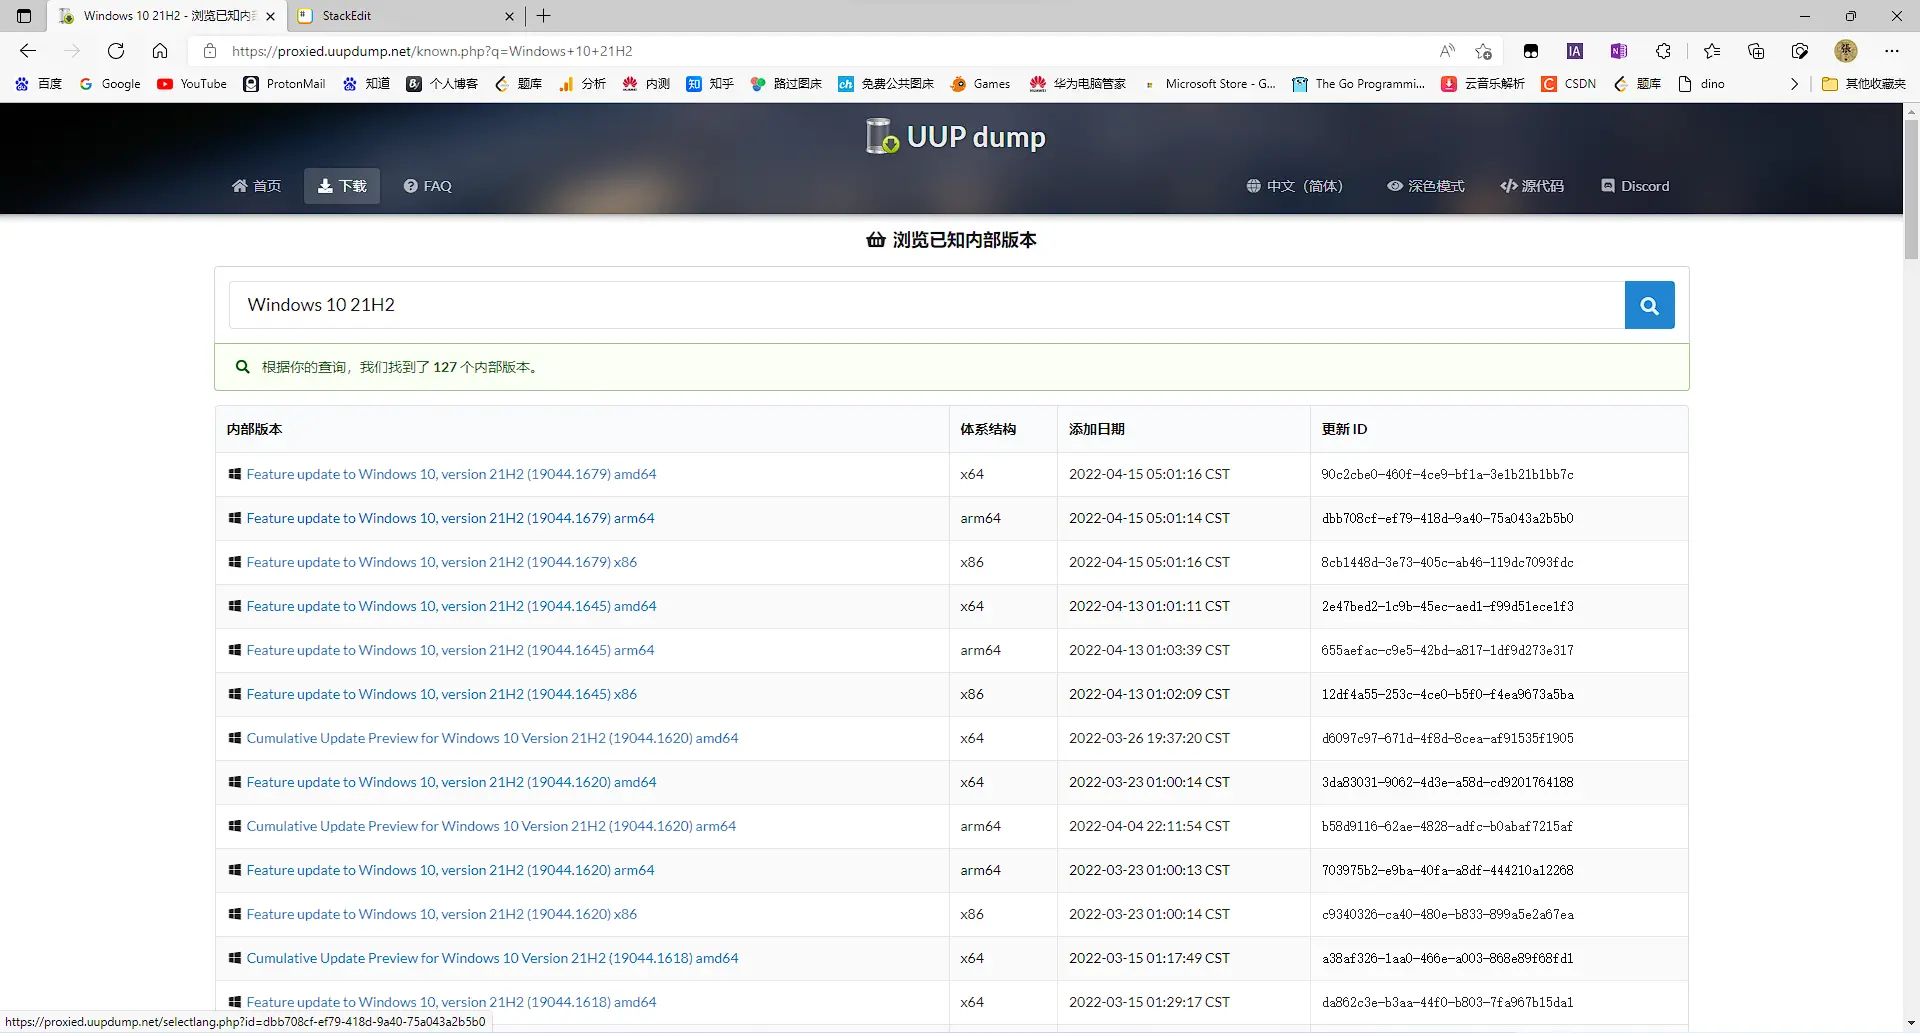Open the 华为电脑管家 bookmark
This screenshot has height=1033, width=1920.
point(1078,84)
